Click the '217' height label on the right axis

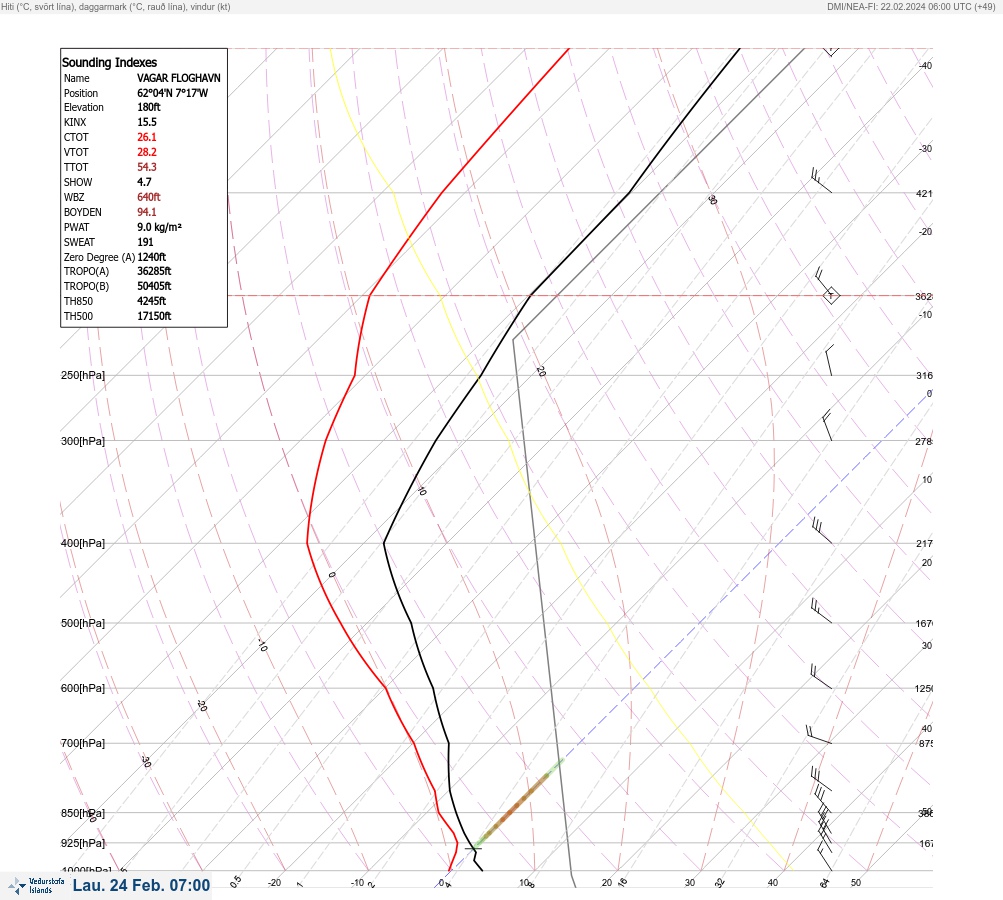924,543
